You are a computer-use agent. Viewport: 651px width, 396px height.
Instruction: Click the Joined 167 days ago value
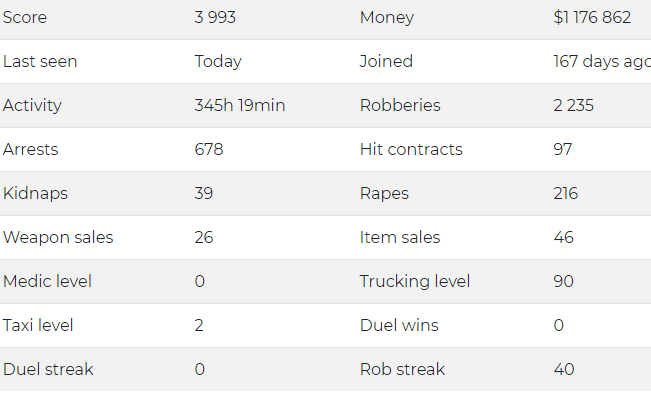[x=602, y=62]
